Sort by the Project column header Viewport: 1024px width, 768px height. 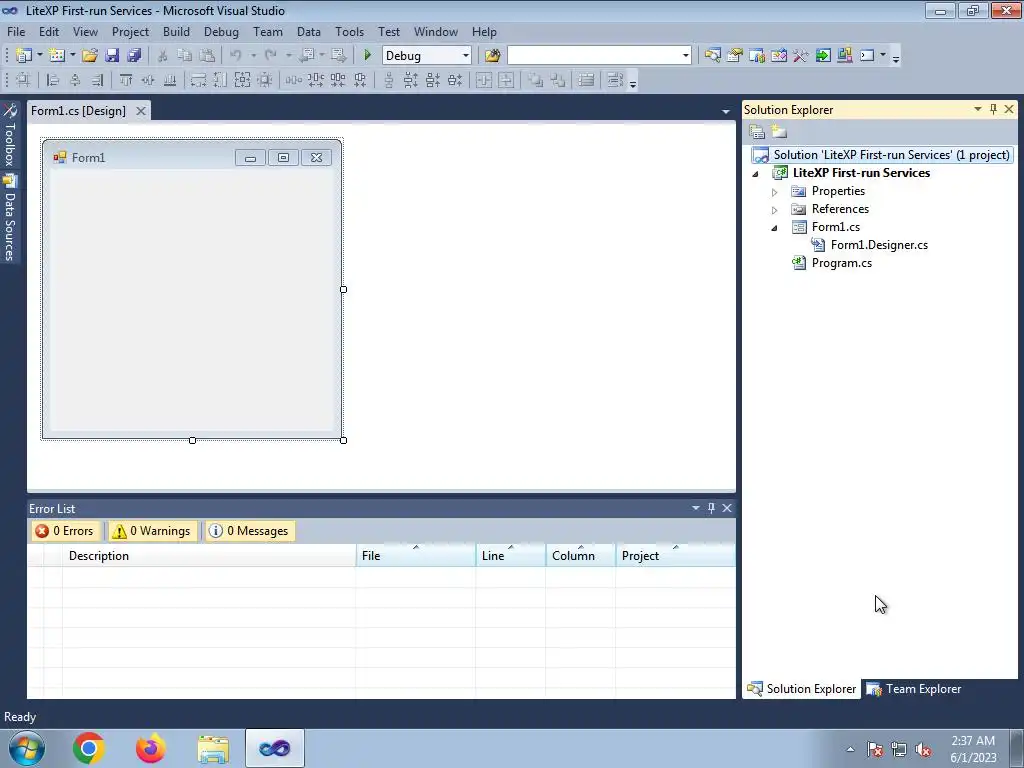tap(675, 556)
